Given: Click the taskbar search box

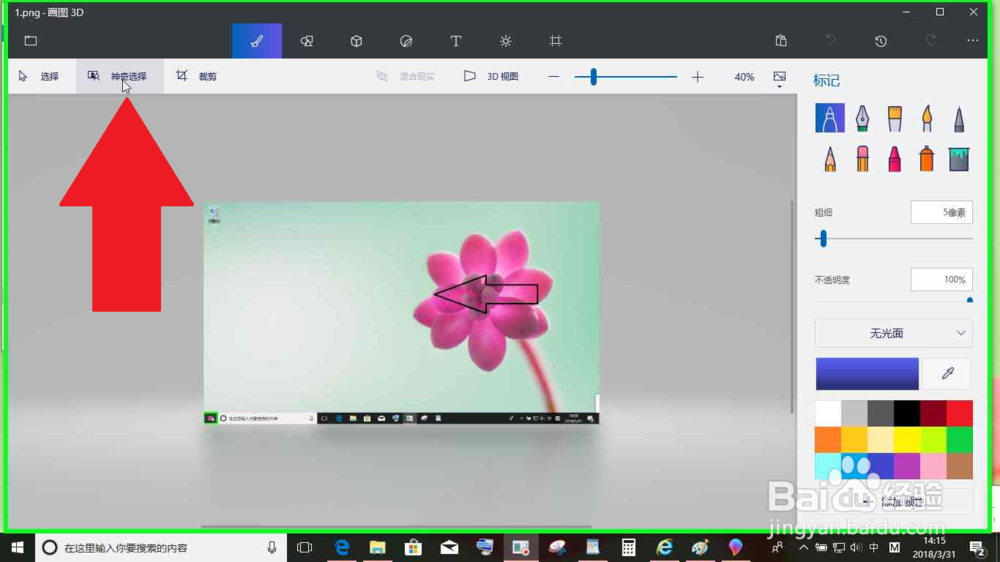Looking at the screenshot, I should [160, 547].
